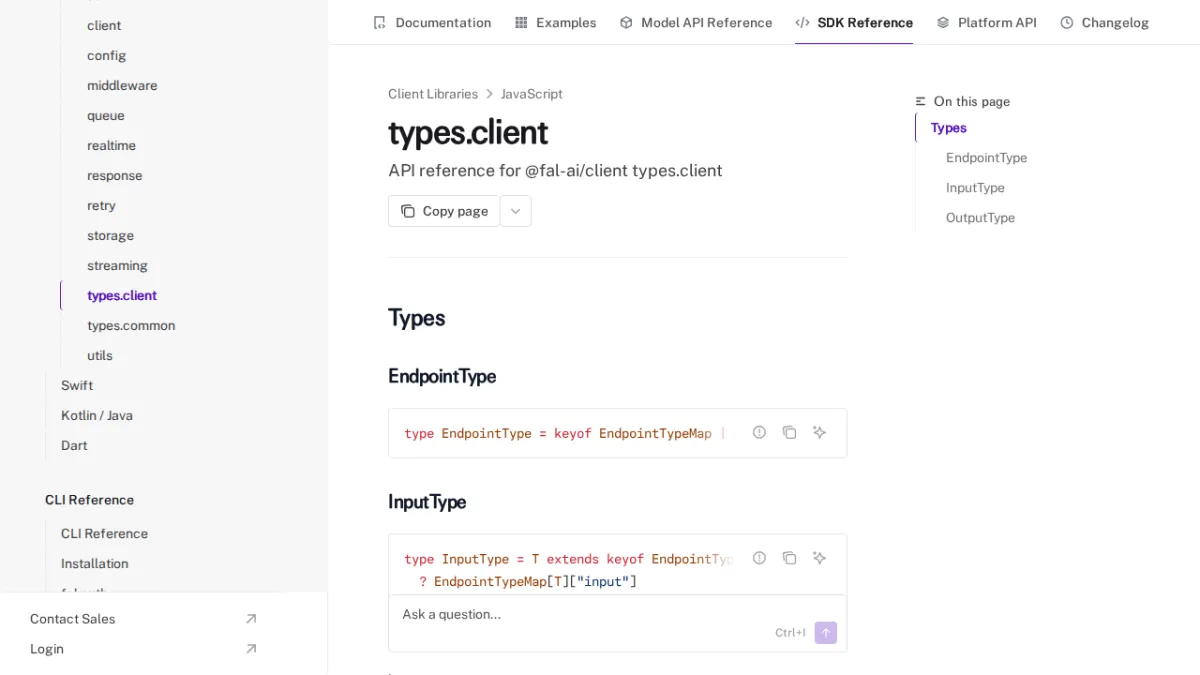1200x675 pixels.
Task: Click the InputType section heading
Action: 427,502
